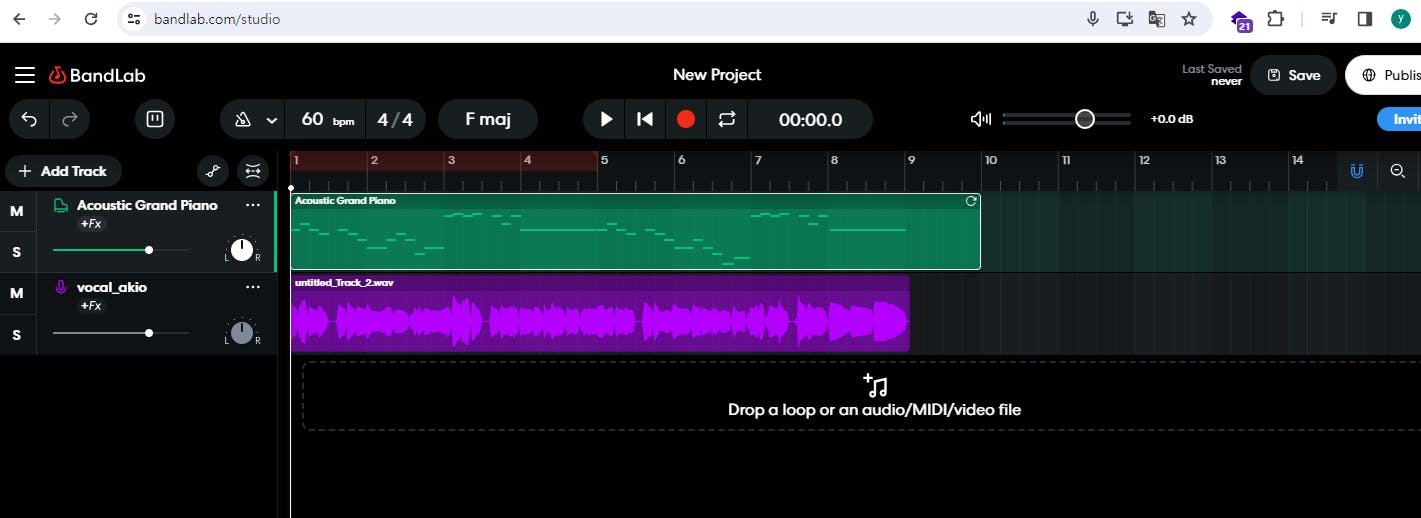The height and width of the screenshot is (518, 1421).
Task: Click the Invite button
Action: [x=1400, y=119]
